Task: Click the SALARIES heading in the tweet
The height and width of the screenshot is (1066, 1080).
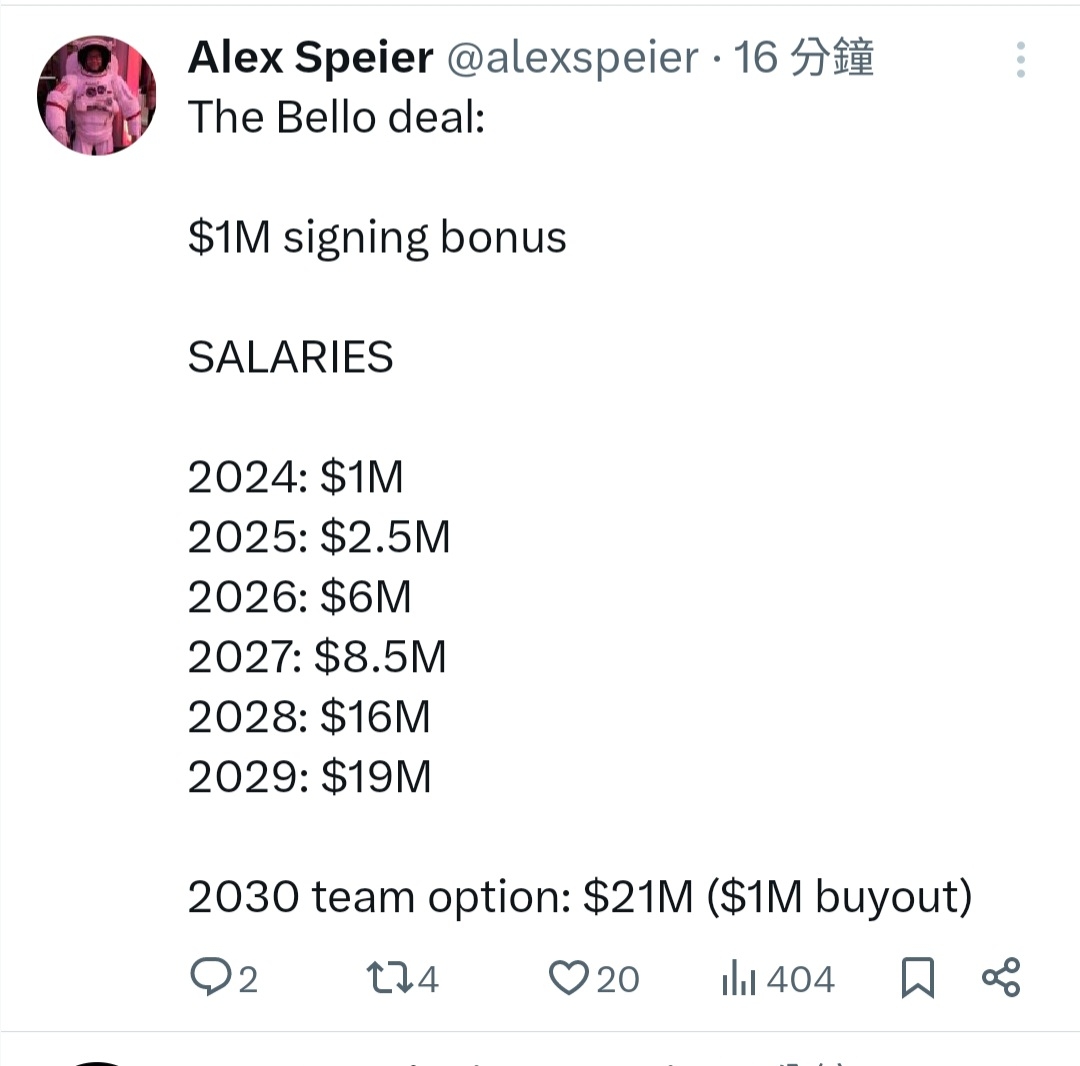Action: (290, 358)
